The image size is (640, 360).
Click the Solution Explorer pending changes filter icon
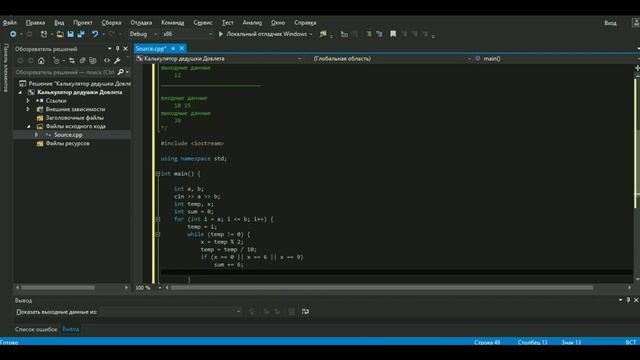coord(57,61)
